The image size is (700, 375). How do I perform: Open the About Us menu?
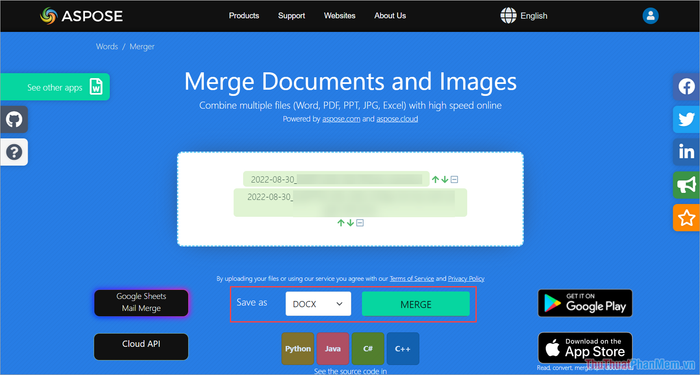coord(390,16)
